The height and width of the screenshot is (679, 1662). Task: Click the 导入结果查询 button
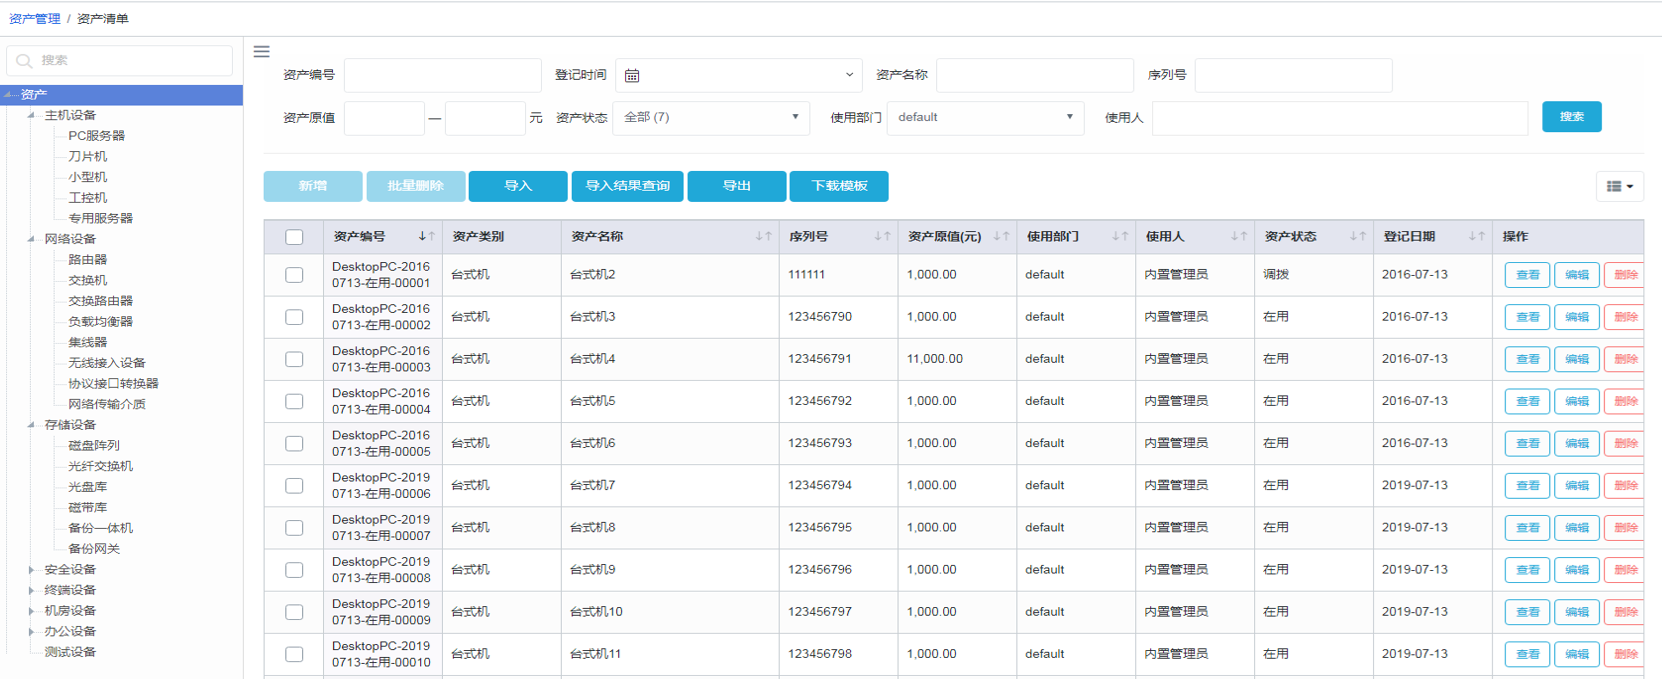click(x=627, y=186)
